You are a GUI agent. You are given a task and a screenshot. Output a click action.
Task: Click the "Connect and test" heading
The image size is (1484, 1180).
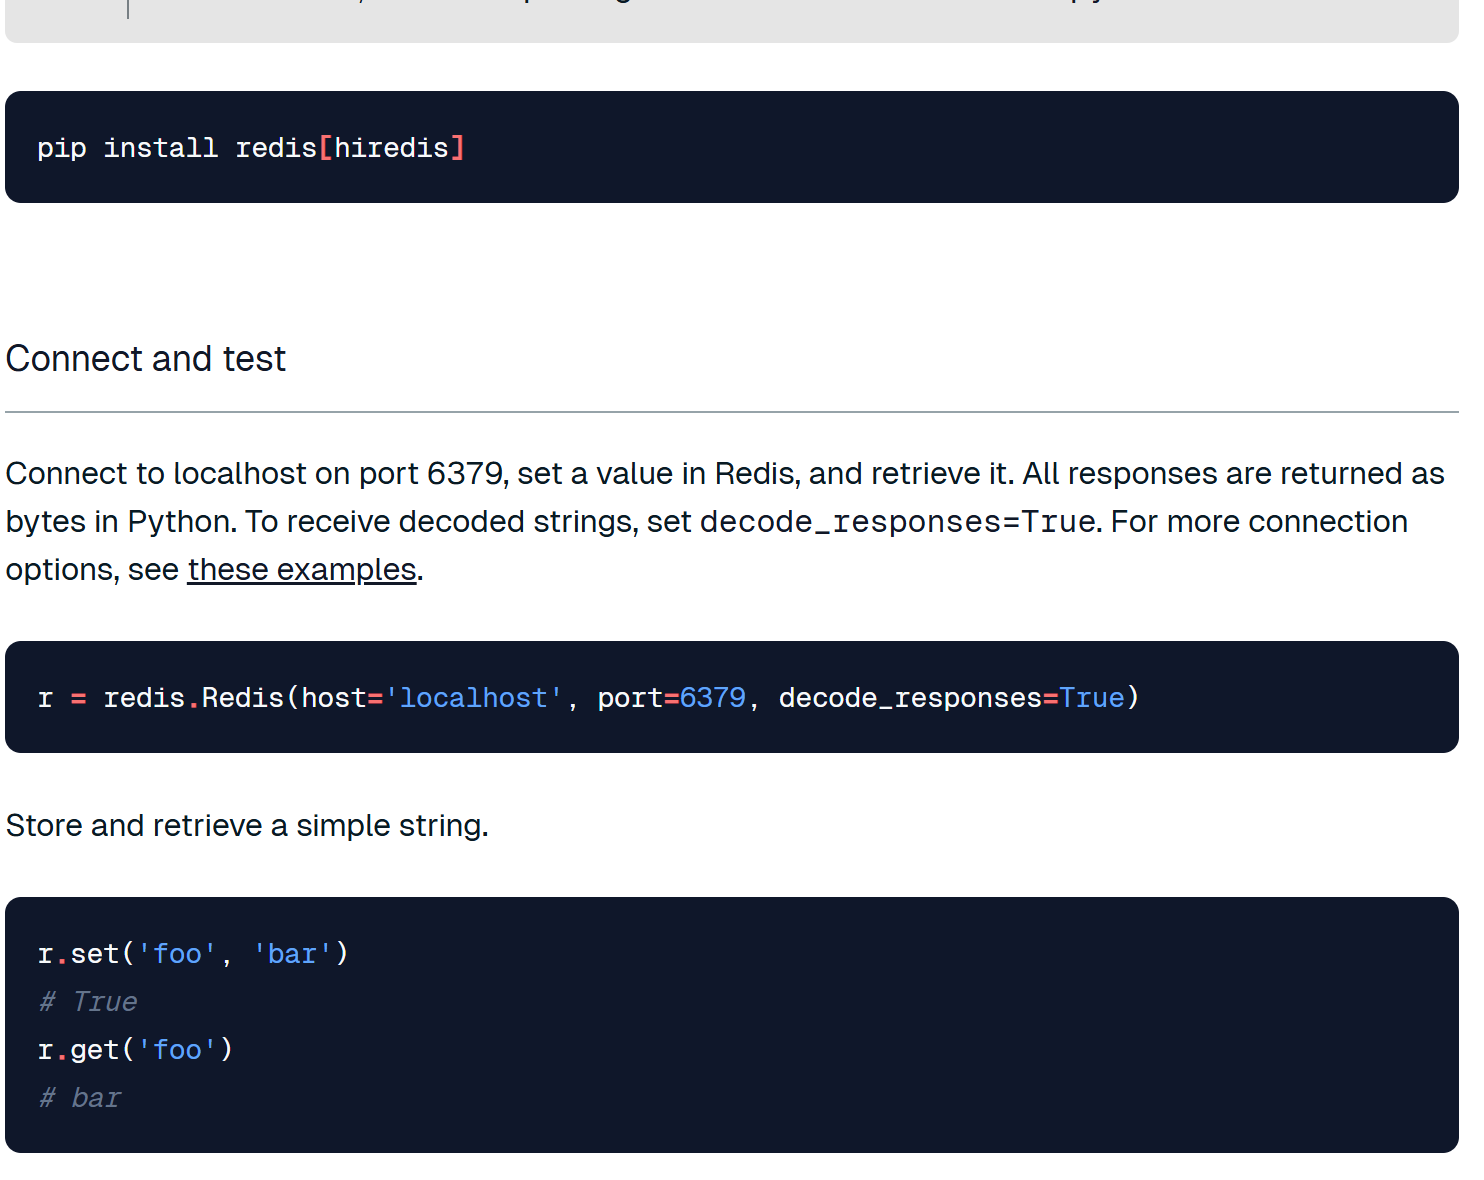tap(146, 359)
